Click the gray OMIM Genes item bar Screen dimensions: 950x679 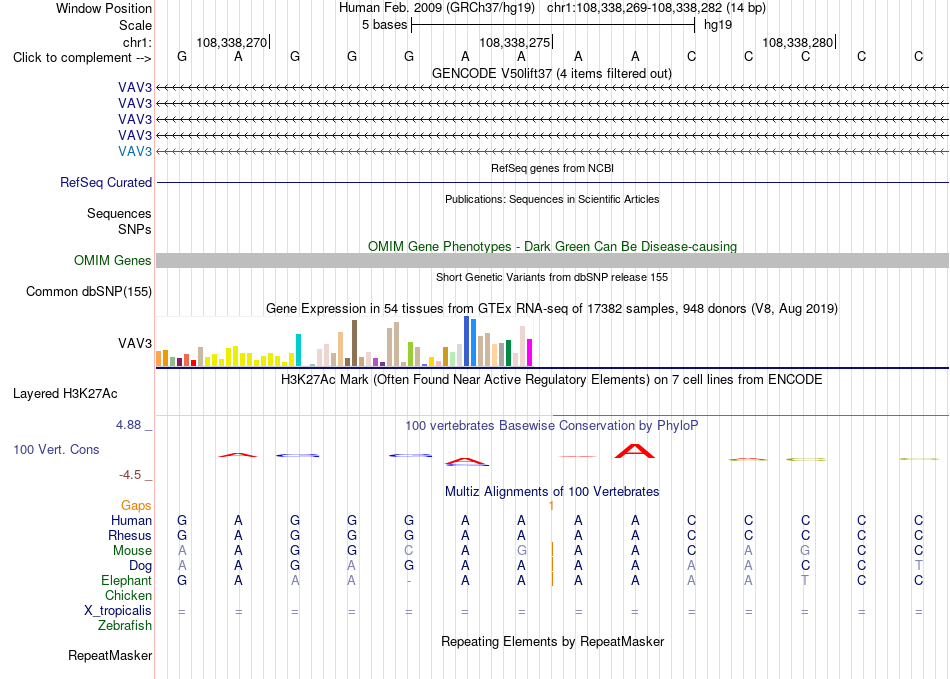552,260
